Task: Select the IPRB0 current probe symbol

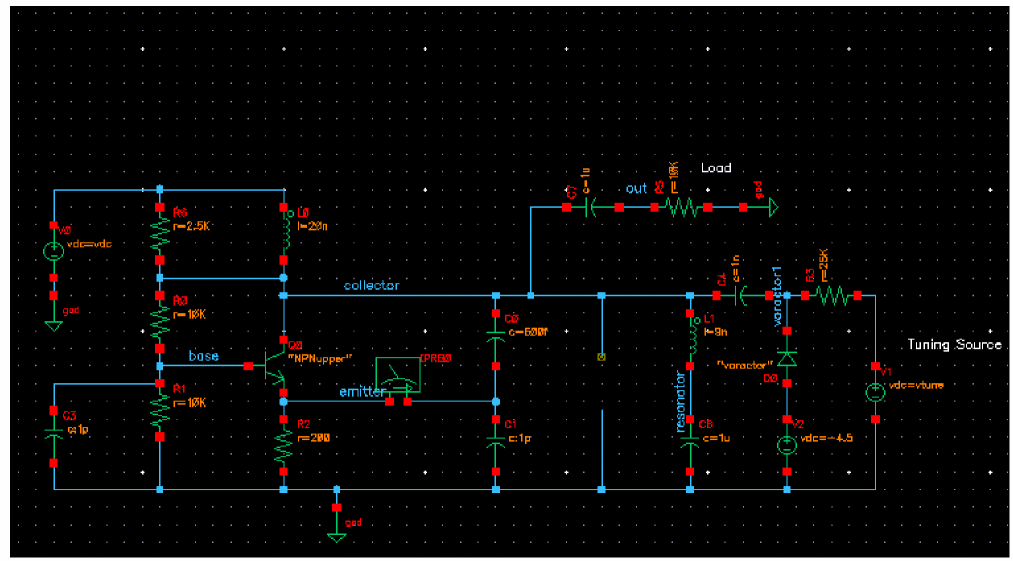Action: click(x=397, y=376)
